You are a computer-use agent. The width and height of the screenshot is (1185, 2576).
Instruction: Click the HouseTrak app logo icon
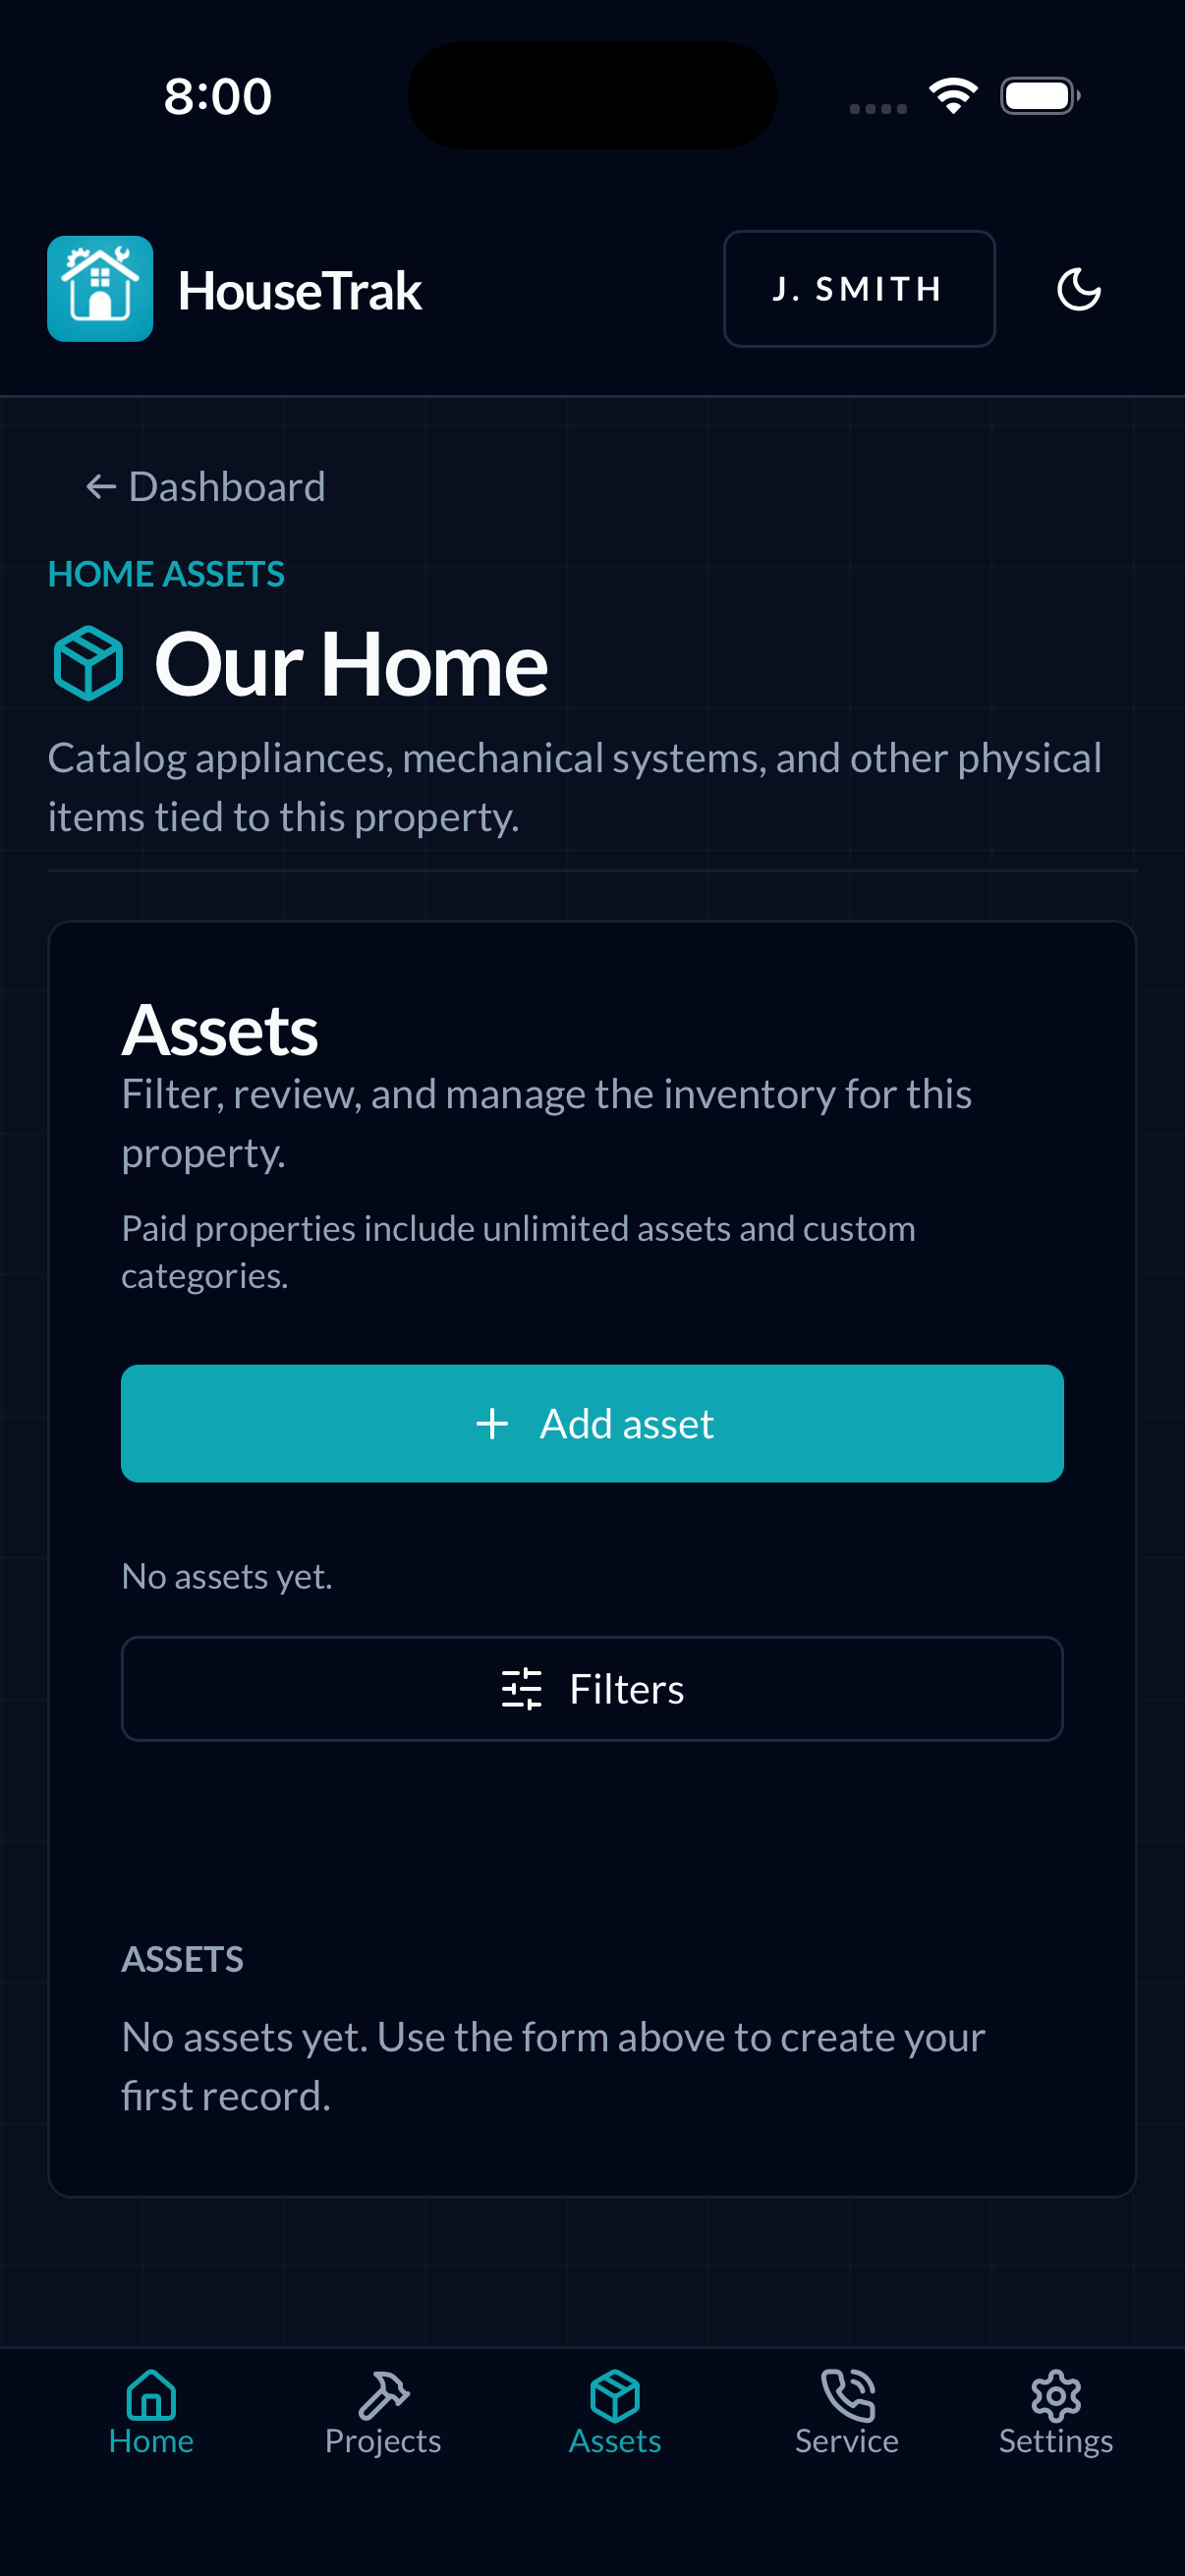click(99, 288)
